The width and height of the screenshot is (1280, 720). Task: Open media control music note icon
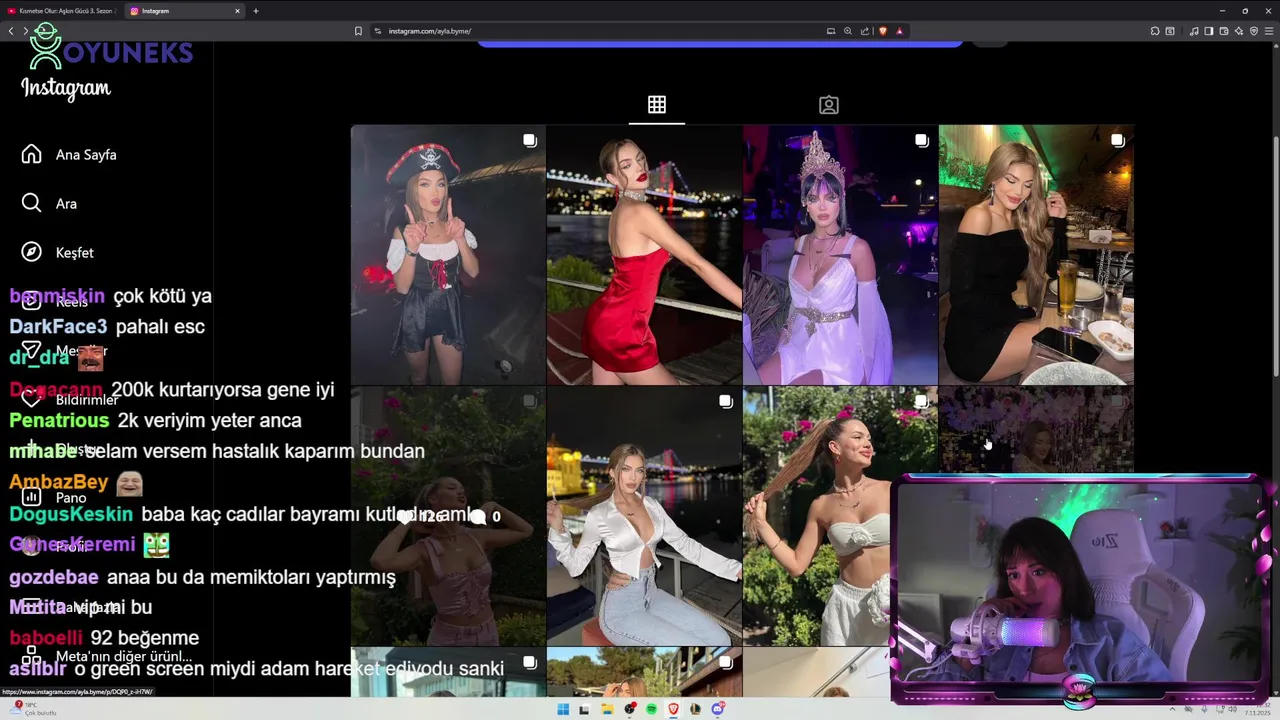pyautogui.click(x=1194, y=31)
